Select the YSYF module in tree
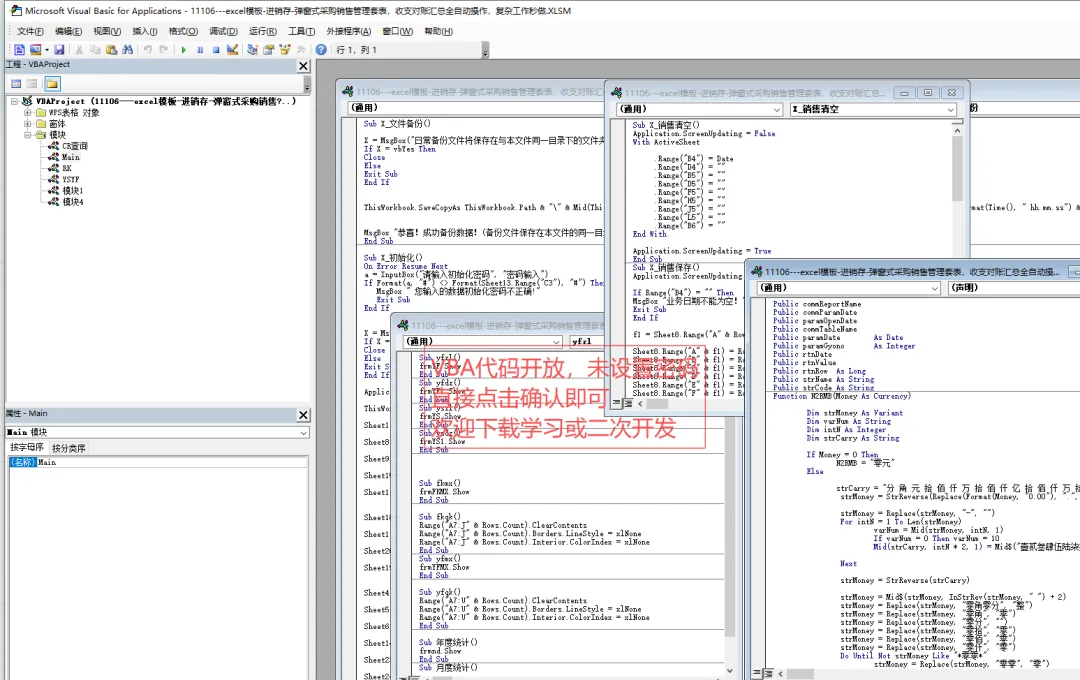The image size is (1080, 680). (x=70, y=179)
